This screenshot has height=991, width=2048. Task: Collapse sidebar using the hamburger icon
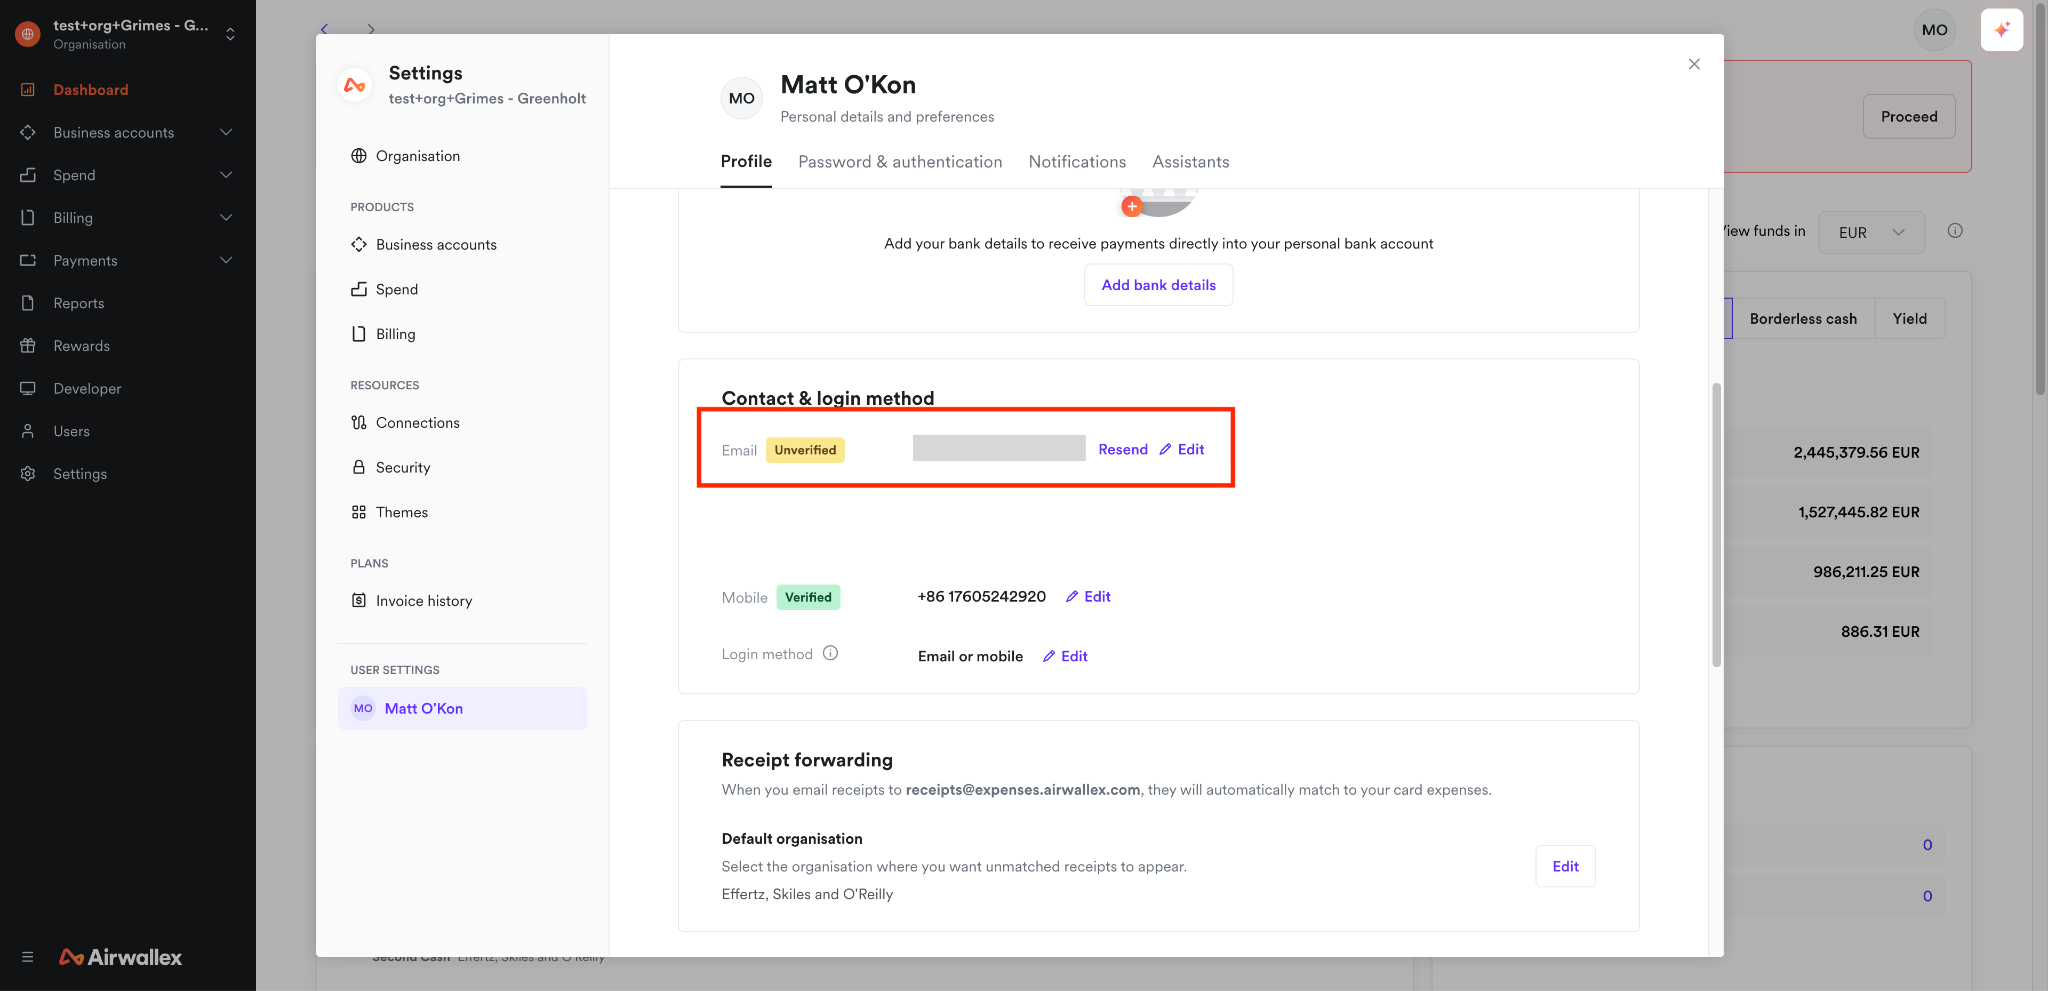pyautogui.click(x=27, y=957)
